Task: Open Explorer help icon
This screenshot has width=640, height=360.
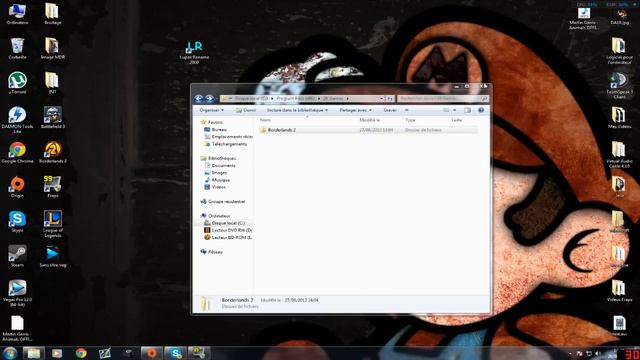Action: 481,110
